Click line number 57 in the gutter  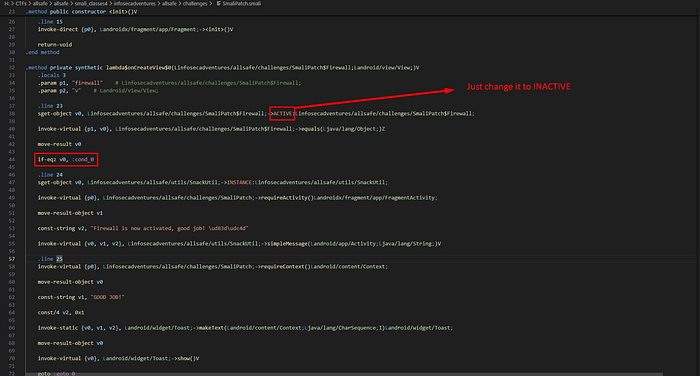point(12,259)
